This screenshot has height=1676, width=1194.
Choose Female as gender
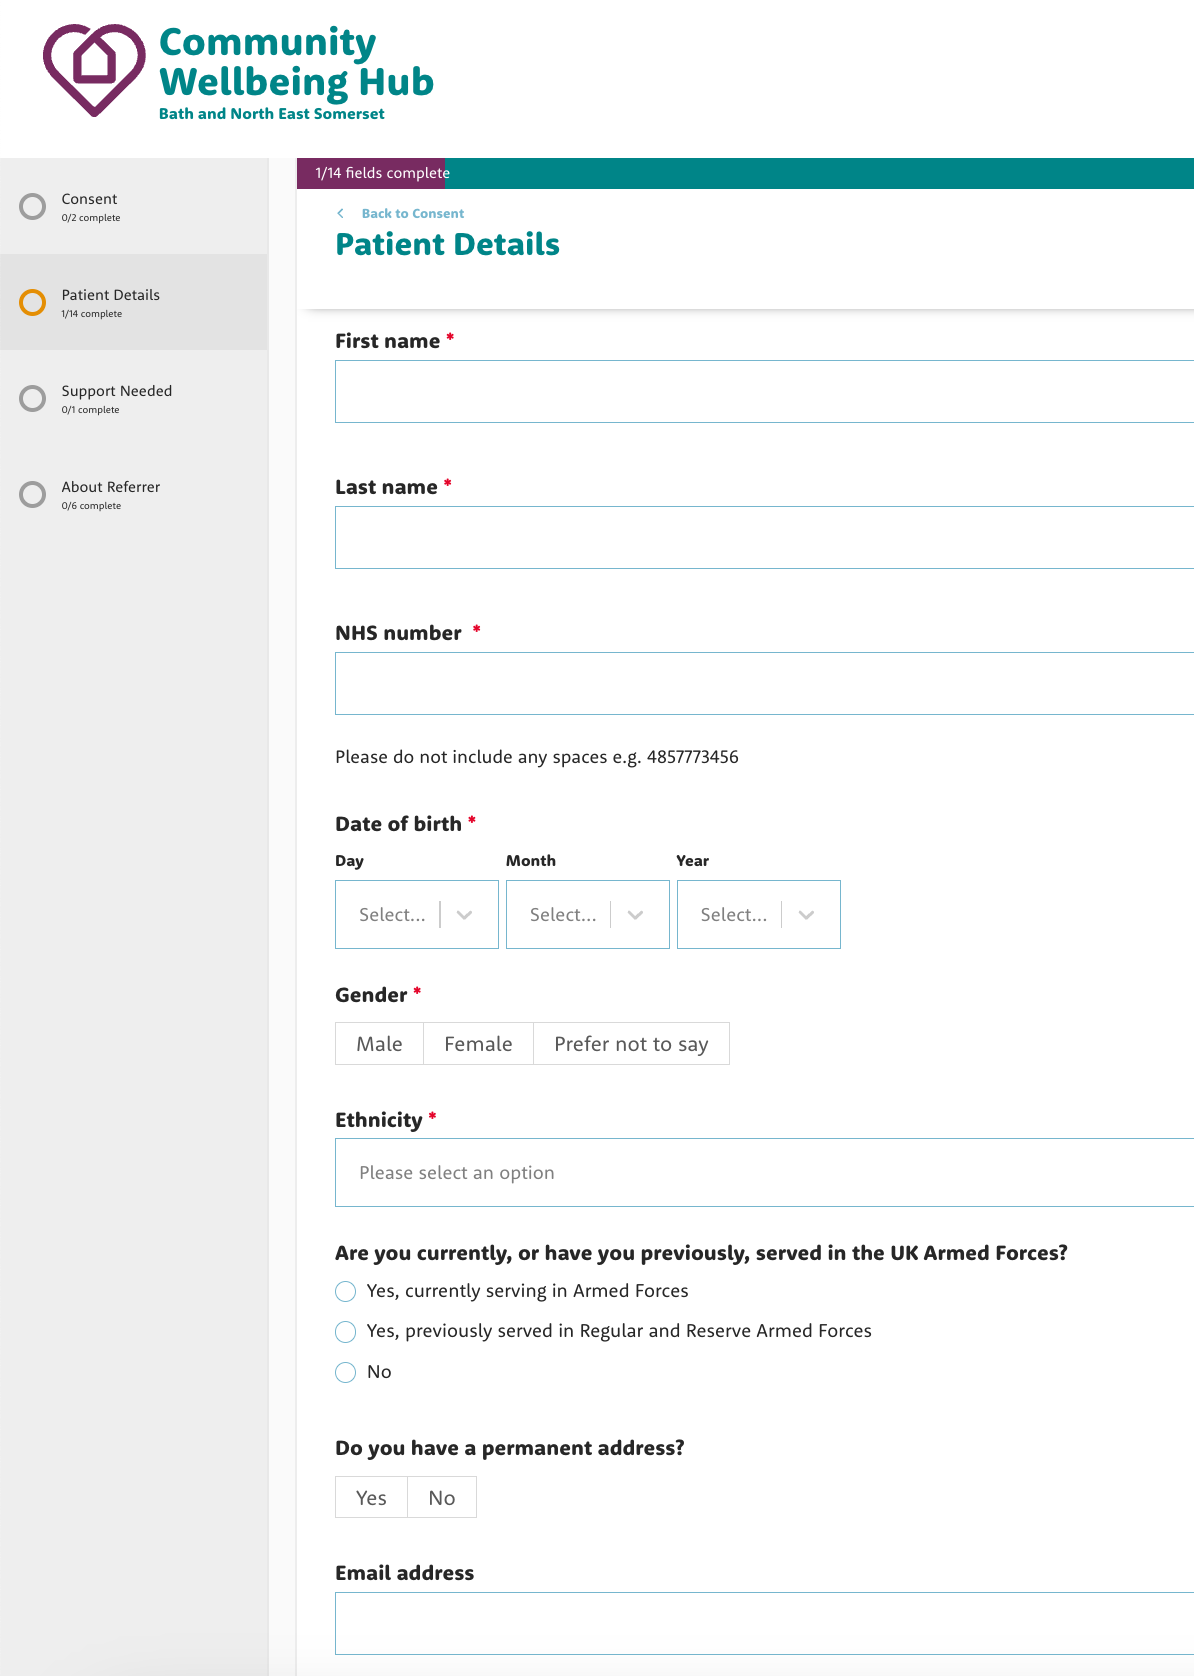coord(478,1044)
